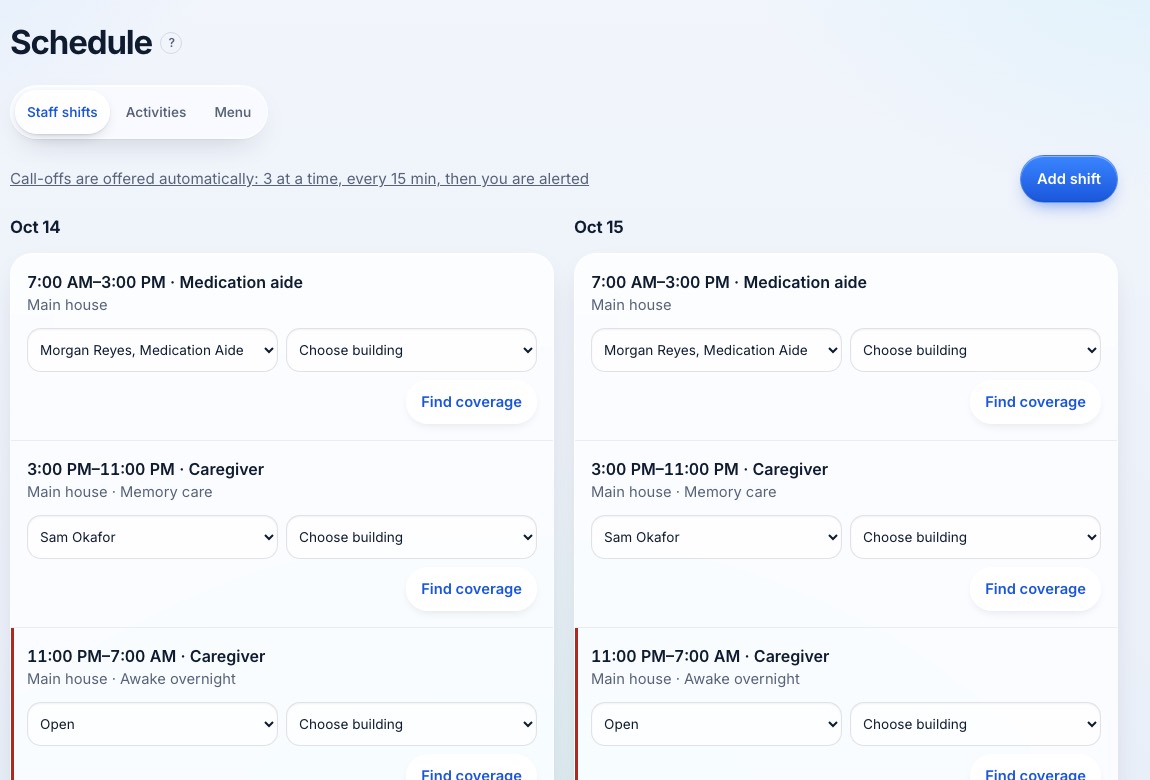The height and width of the screenshot is (780, 1150).
Task: Click Oct 14 'Main house · Memory care' text
Action: 120,492
